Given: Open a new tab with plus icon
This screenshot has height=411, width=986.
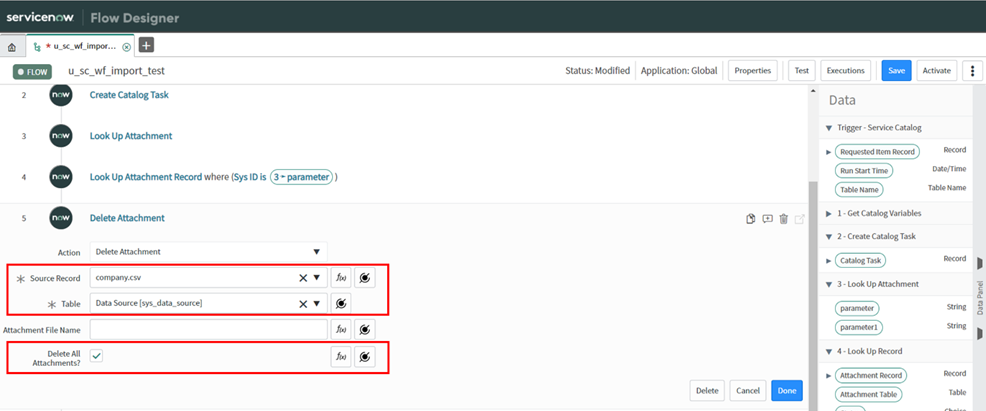Looking at the screenshot, I should [x=146, y=45].
